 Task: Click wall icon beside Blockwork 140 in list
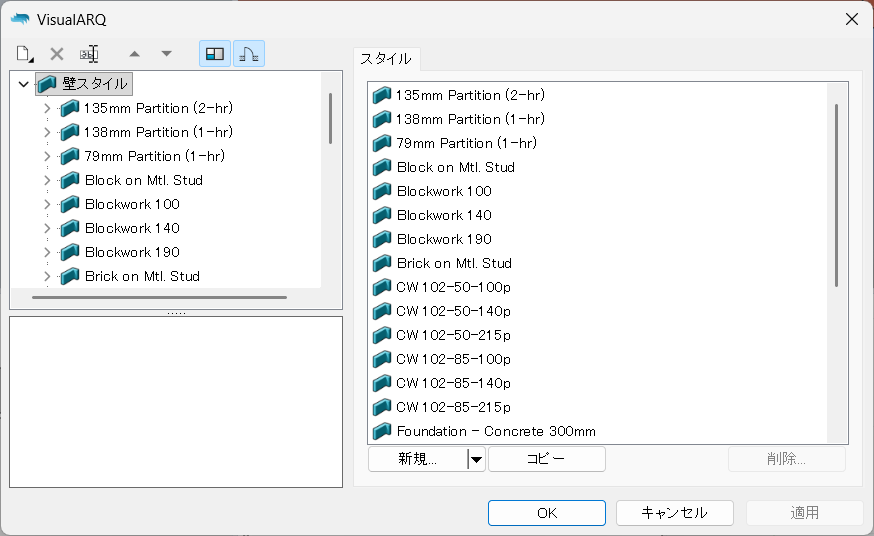pos(382,215)
